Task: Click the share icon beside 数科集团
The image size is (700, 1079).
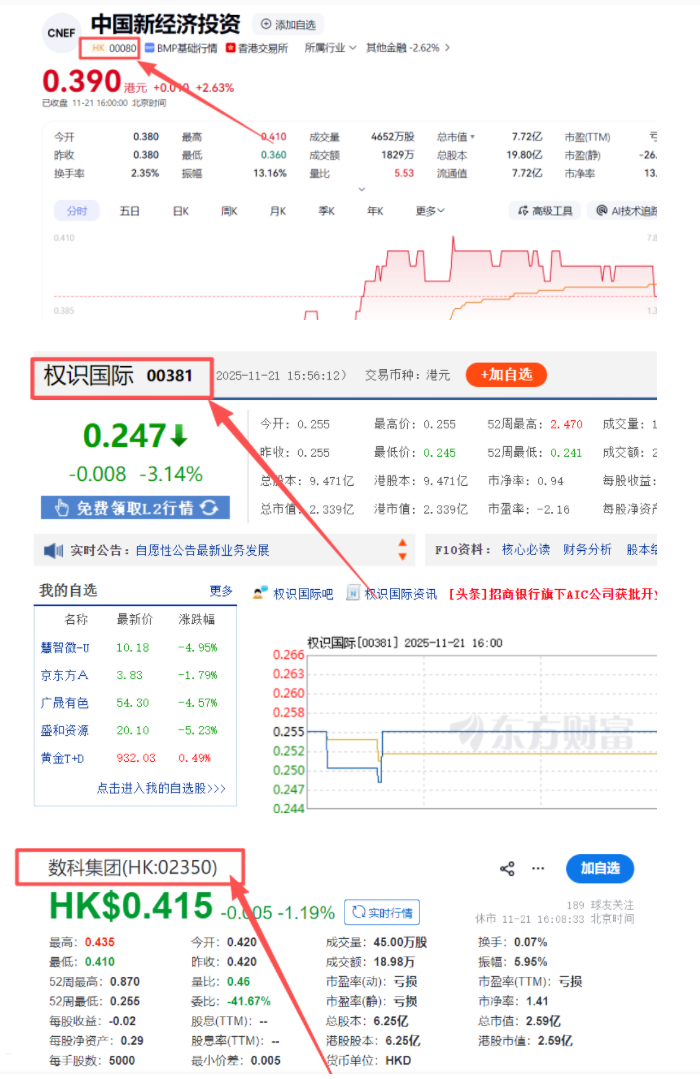Action: point(507,868)
